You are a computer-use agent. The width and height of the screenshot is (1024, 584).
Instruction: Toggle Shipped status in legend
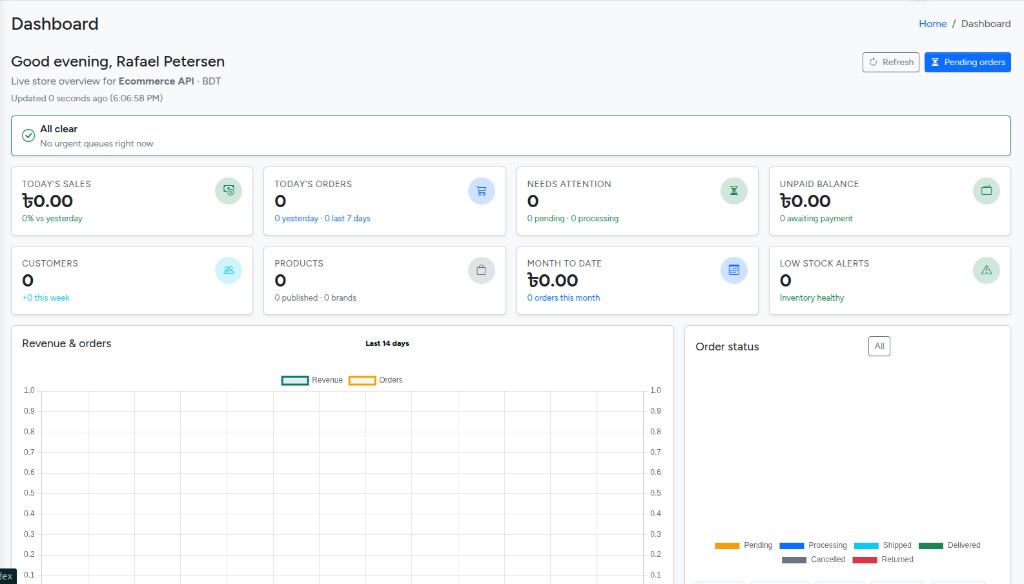click(882, 545)
